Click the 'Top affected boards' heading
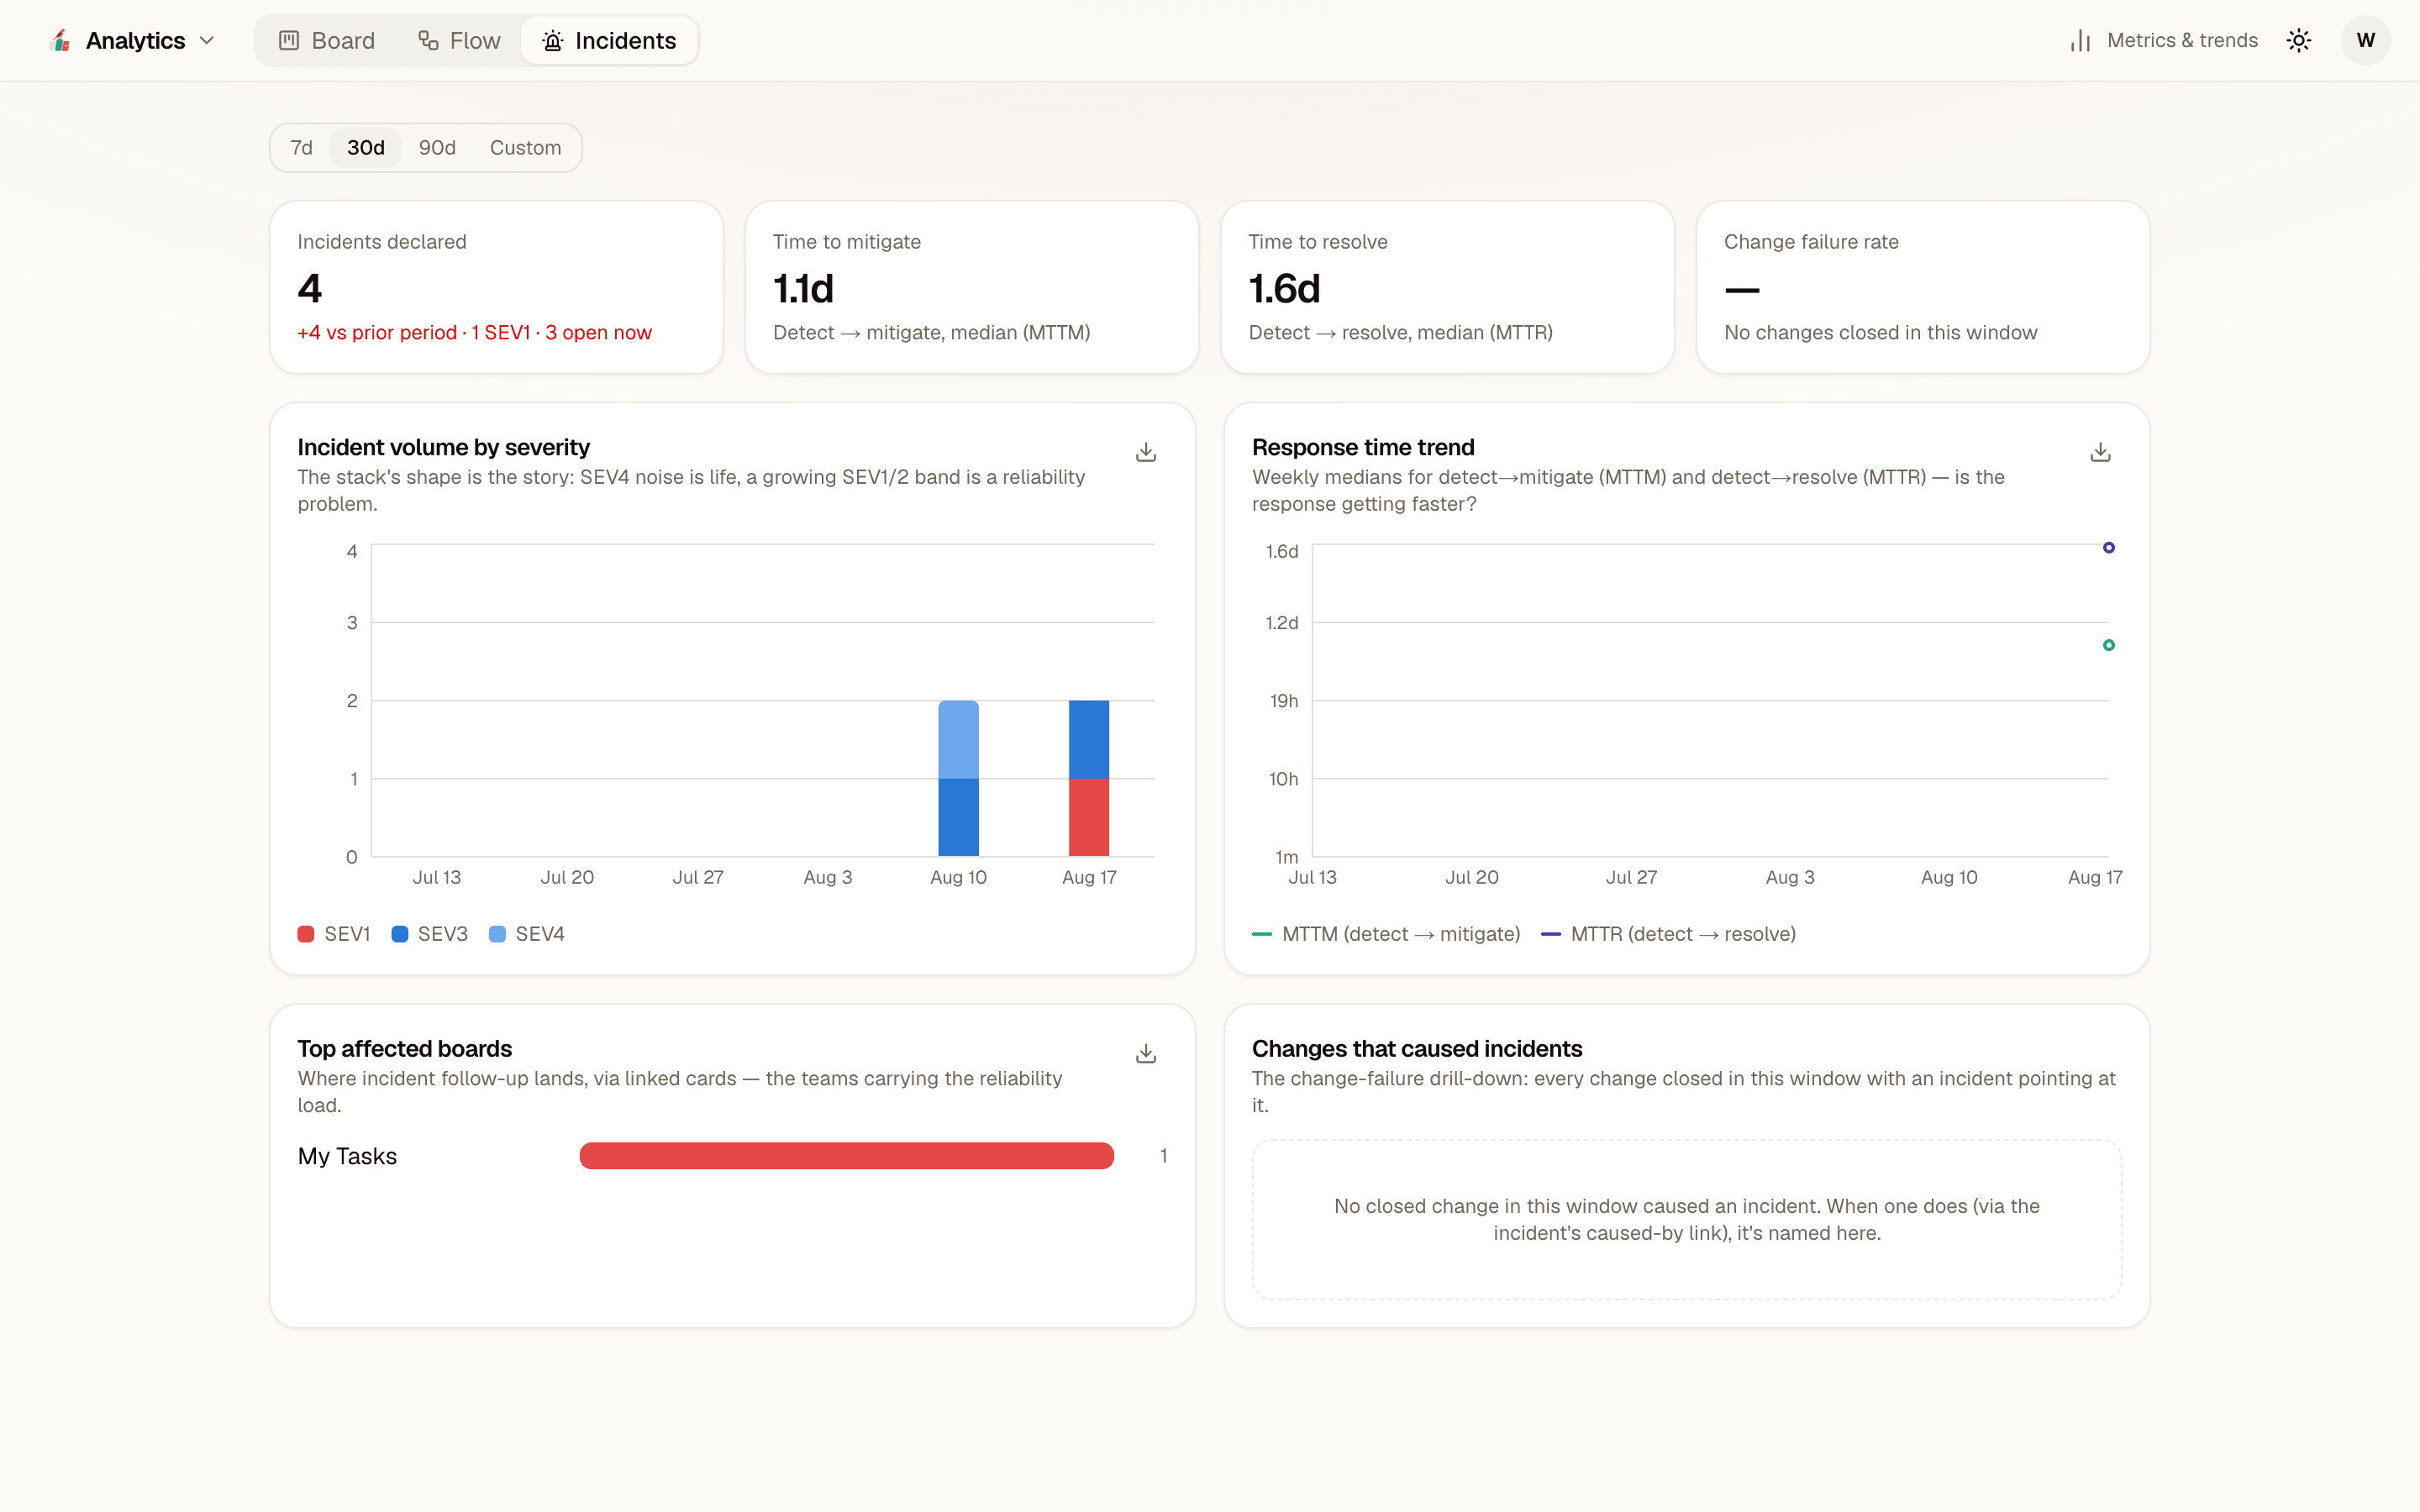2420x1512 pixels. tap(404, 1048)
